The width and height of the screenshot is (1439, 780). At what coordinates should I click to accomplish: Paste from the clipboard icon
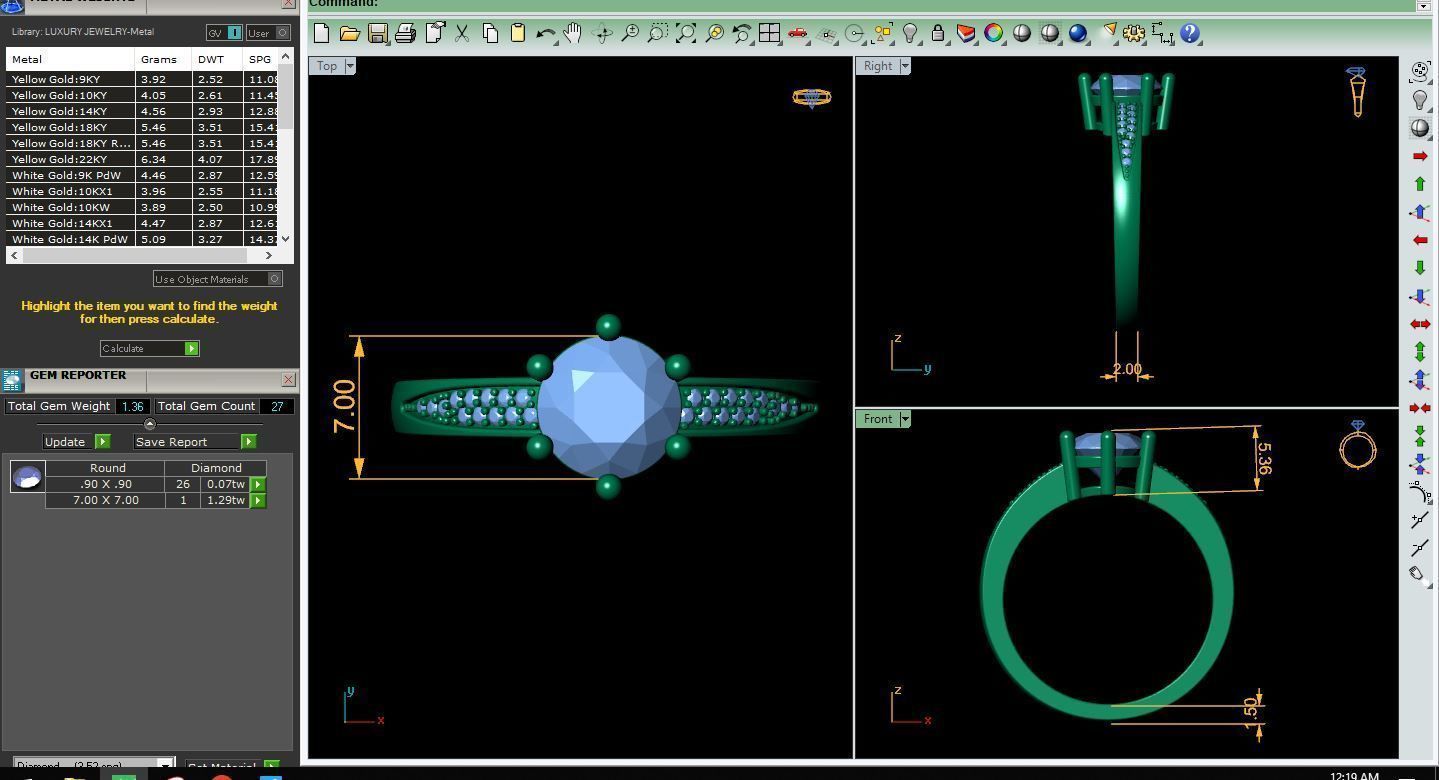click(x=518, y=33)
